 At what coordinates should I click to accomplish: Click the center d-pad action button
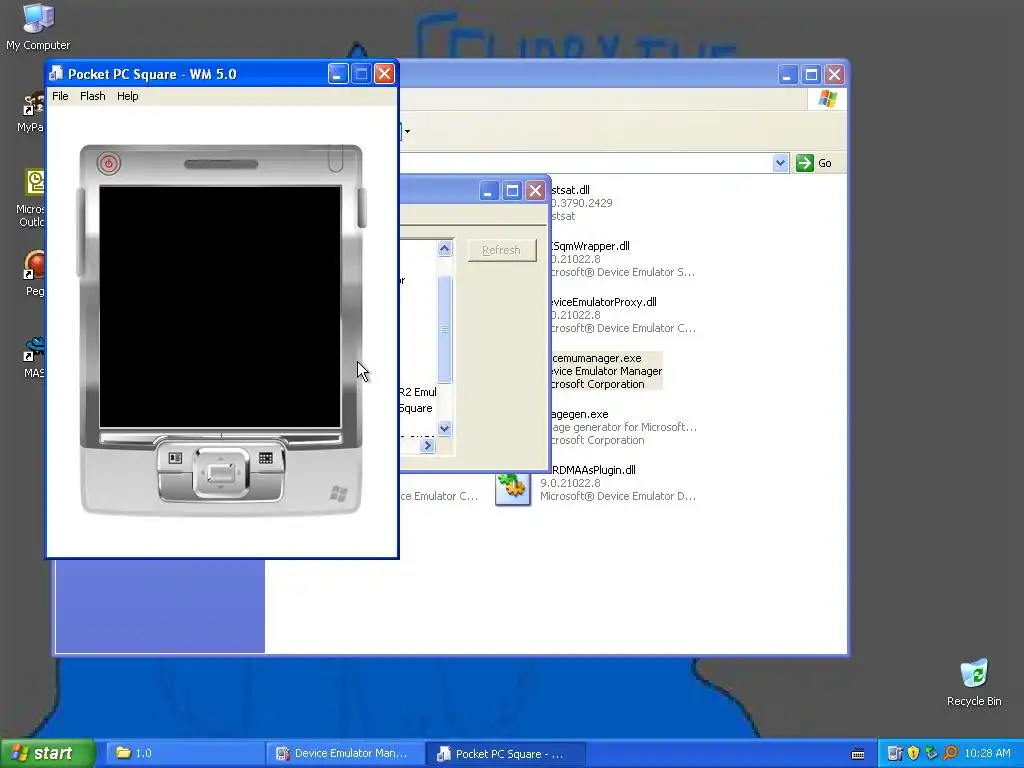221,473
